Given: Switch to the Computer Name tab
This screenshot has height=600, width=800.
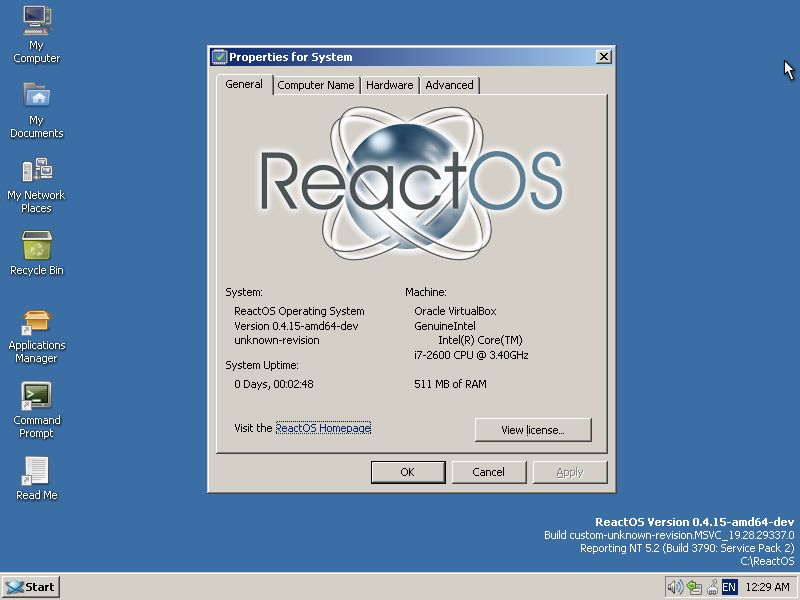Looking at the screenshot, I should pos(316,85).
